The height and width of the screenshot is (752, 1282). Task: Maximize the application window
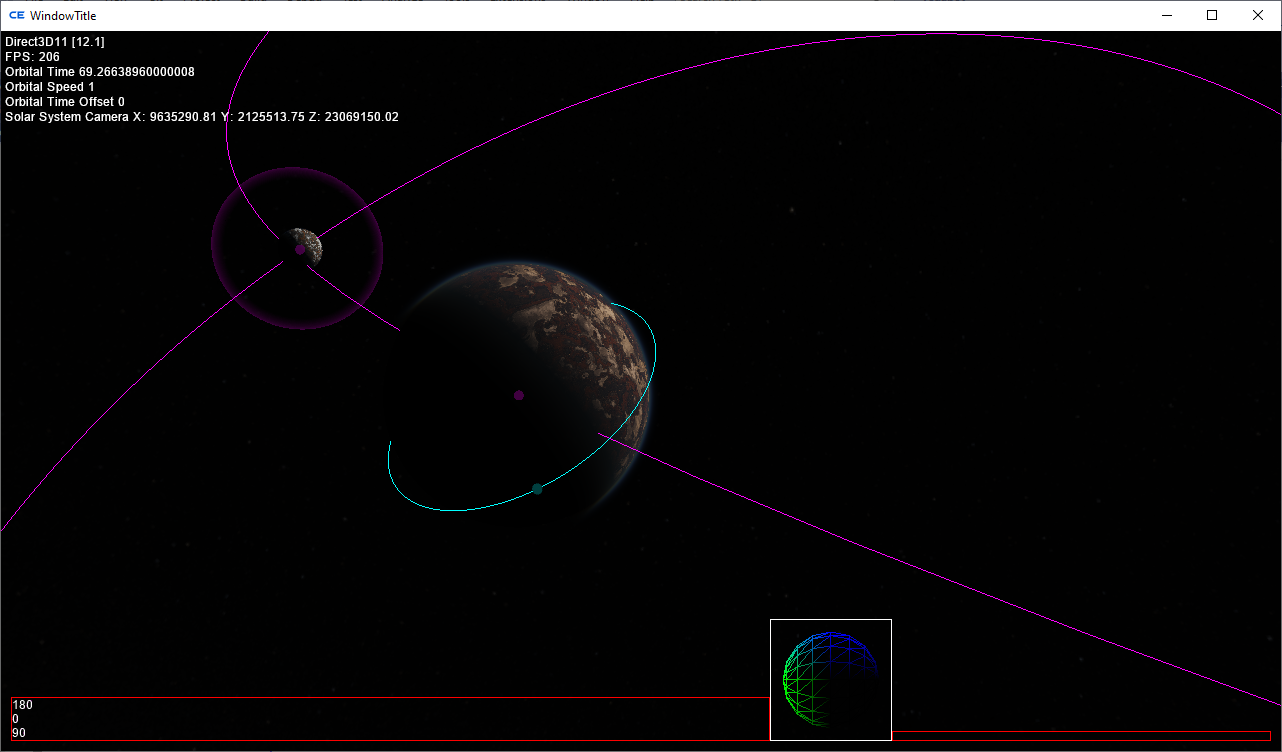coord(1212,15)
